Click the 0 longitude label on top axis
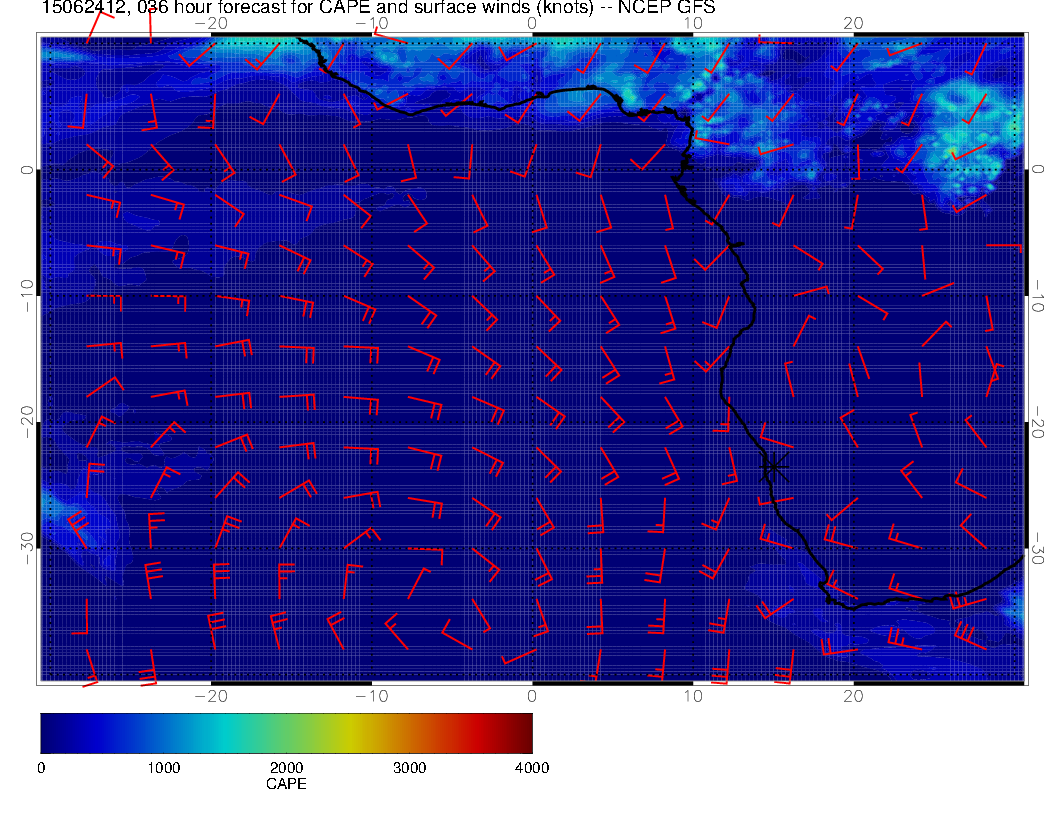 coord(532,23)
